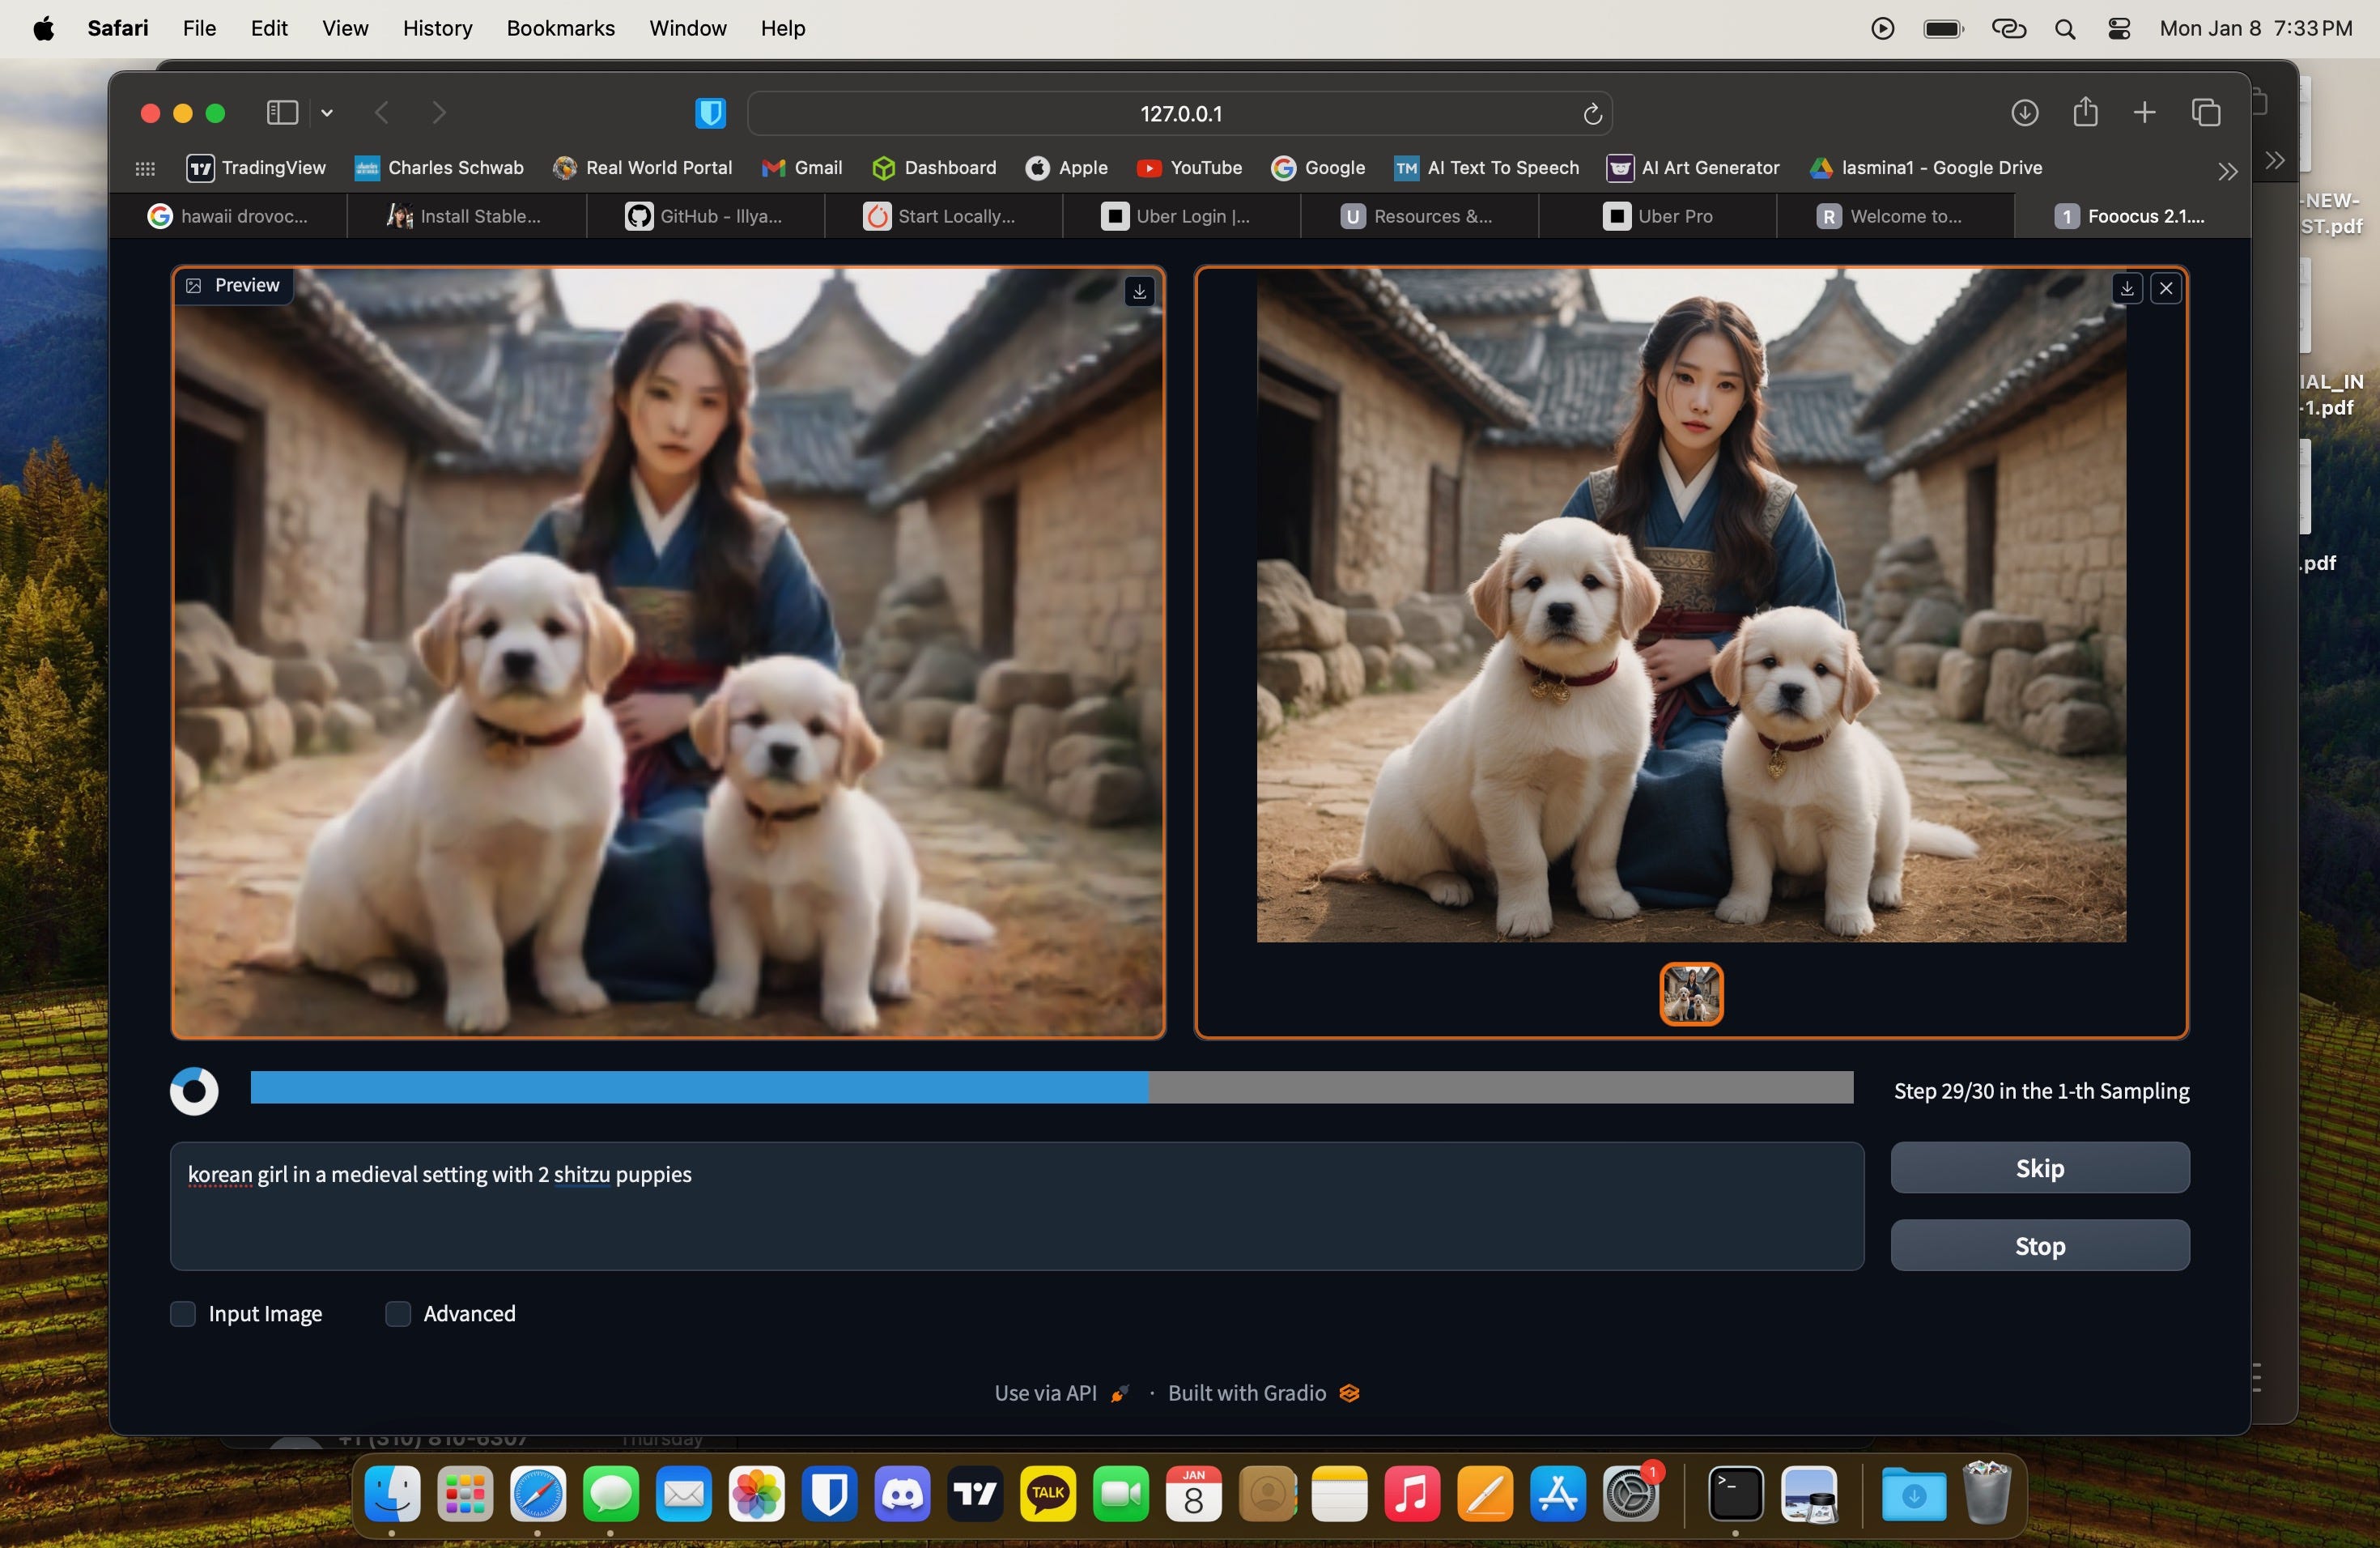Reload the 127.0.0.1 page
This screenshot has width=2380, height=1548.
pyautogui.click(x=1592, y=114)
